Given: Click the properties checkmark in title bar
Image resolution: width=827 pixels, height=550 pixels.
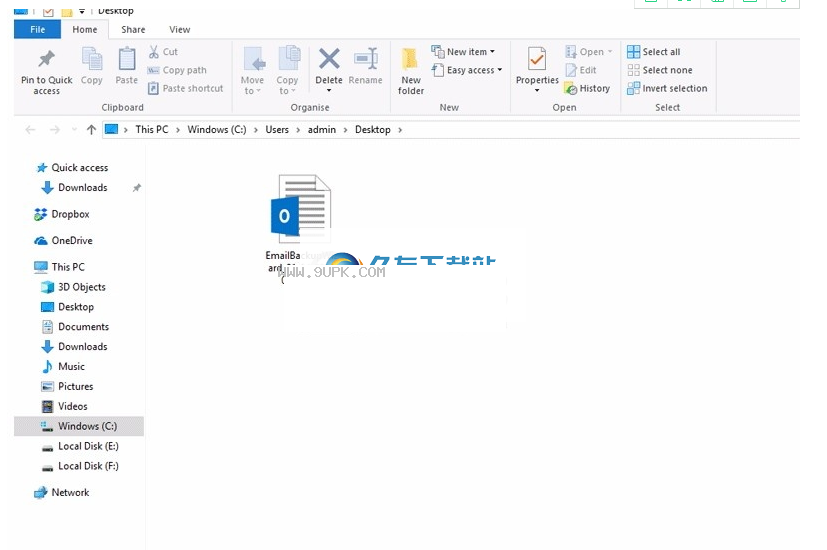Looking at the screenshot, I should [x=48, y=11].
